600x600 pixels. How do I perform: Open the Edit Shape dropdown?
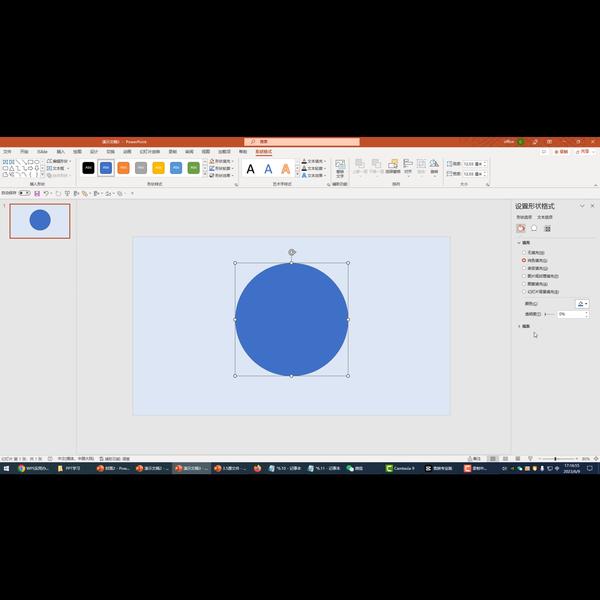[x=59, y=161]
